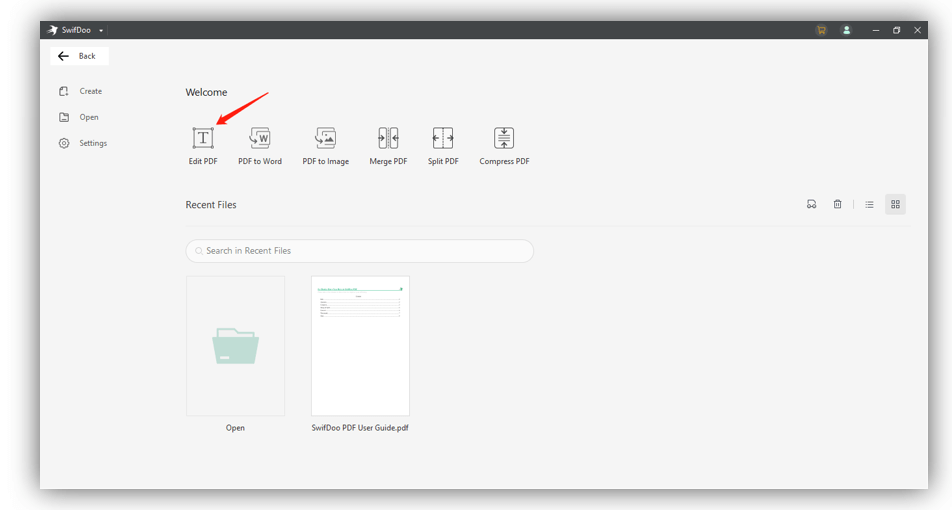The image size is (952, 510).
Task: Click the SwifDoo PDF User Guide.pdf file name
Action: click(360, 427)
